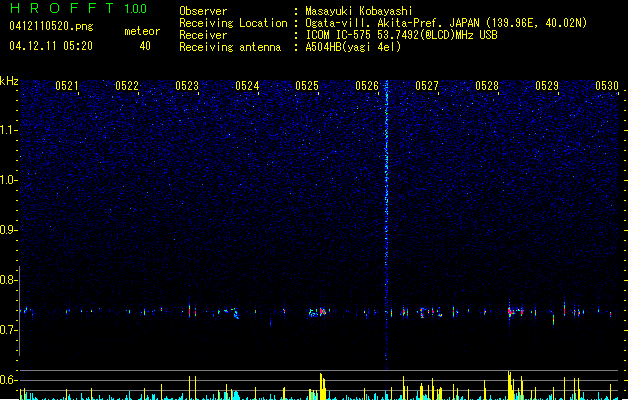Click the 1.0 kHz frequency axis label
The width and height of the screenshot is (629, 400).
[x=9, y=180]
